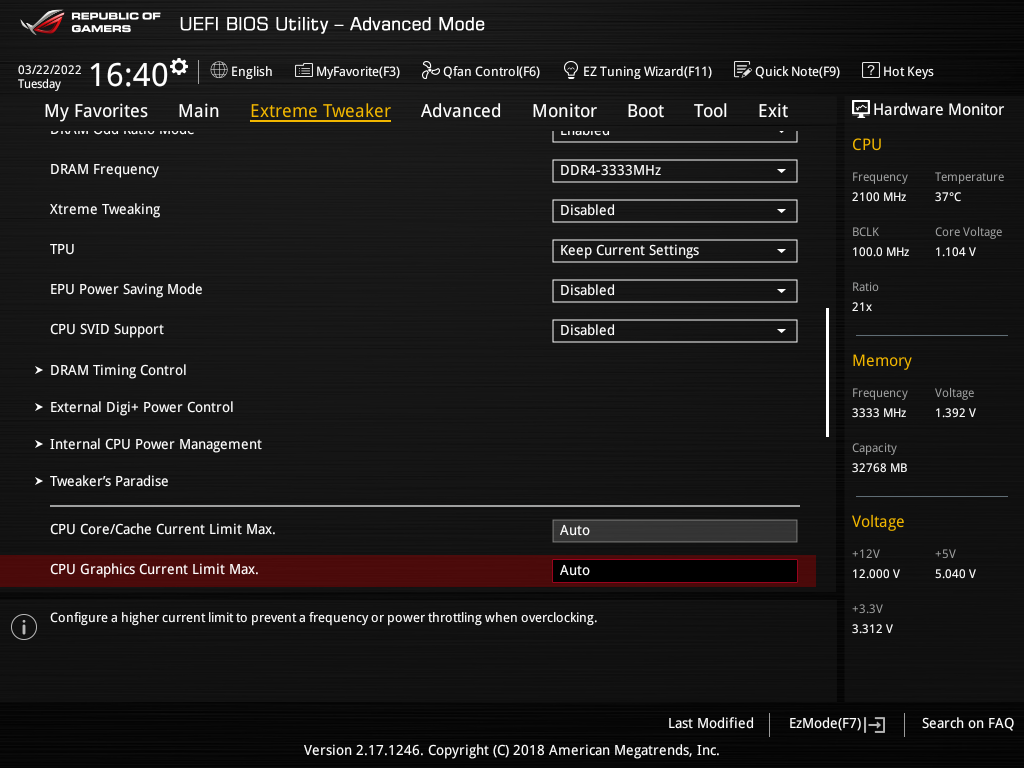Click the globe language icon
Screen dimensions: 1024x768
point(219,70)
